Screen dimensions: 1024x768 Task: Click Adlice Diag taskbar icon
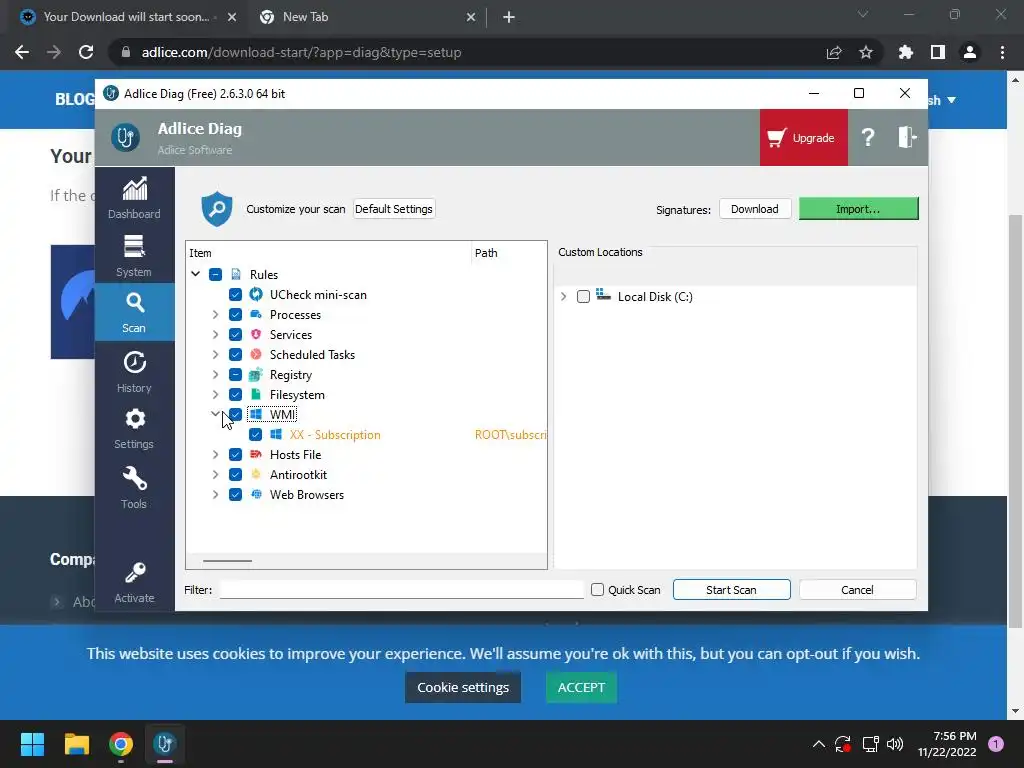click(x=165, y=744)
